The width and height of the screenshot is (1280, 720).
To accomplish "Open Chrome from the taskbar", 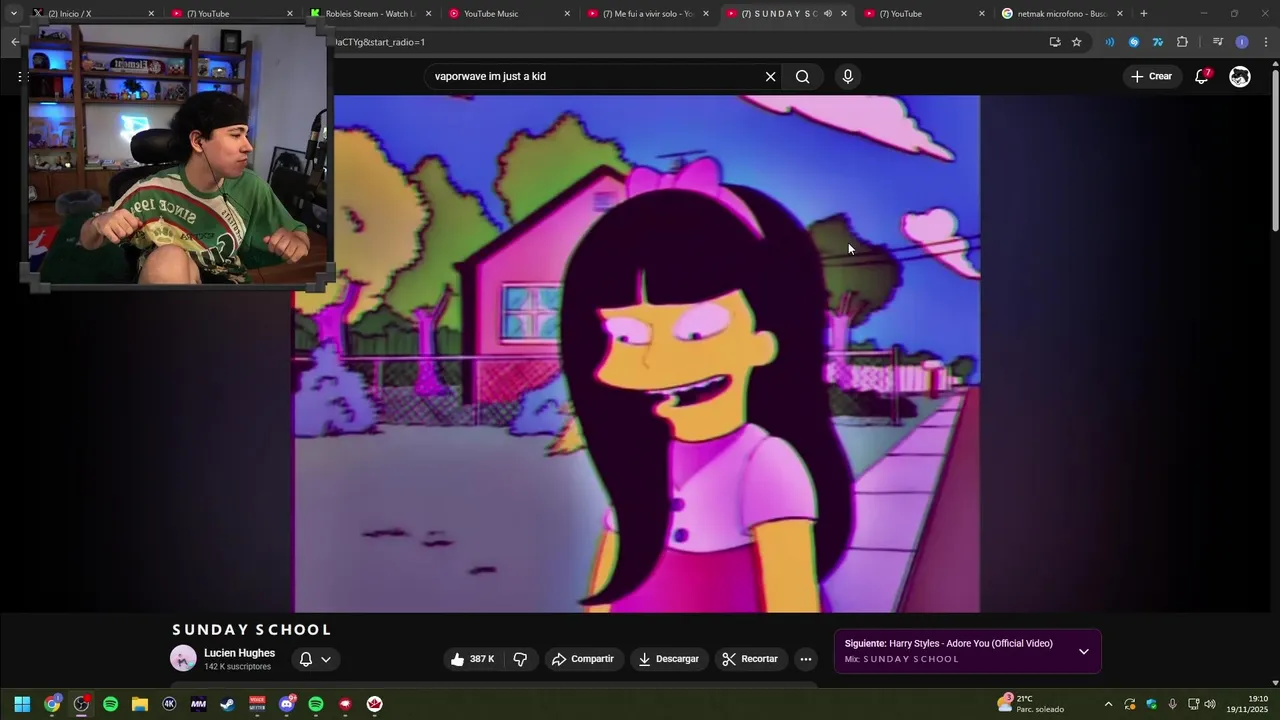I will [52, 704].
